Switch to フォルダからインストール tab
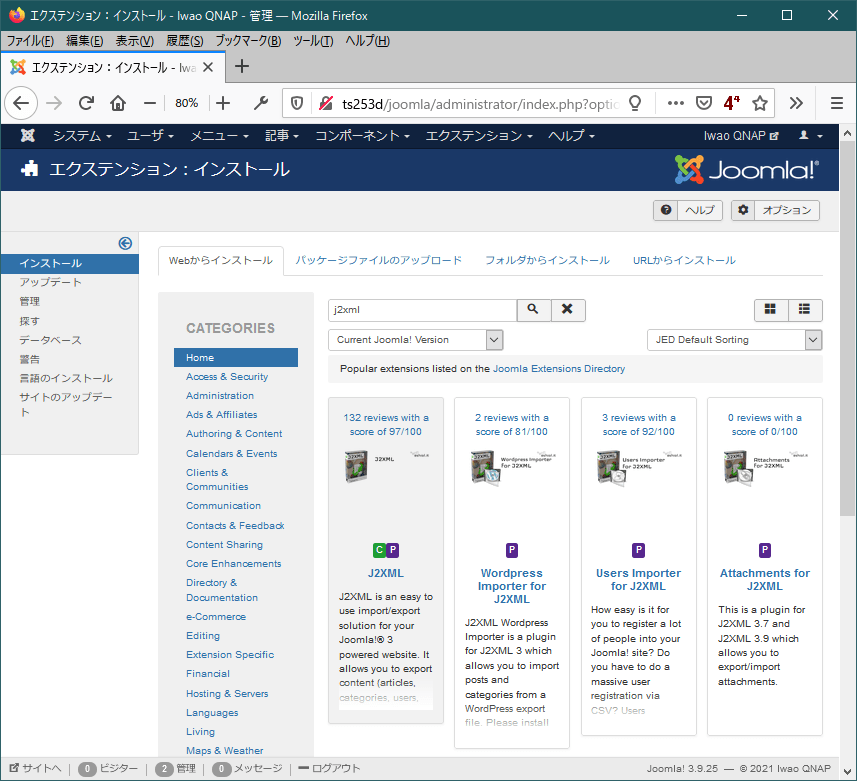This screenshot has height=781, width=857. point(547,261)
